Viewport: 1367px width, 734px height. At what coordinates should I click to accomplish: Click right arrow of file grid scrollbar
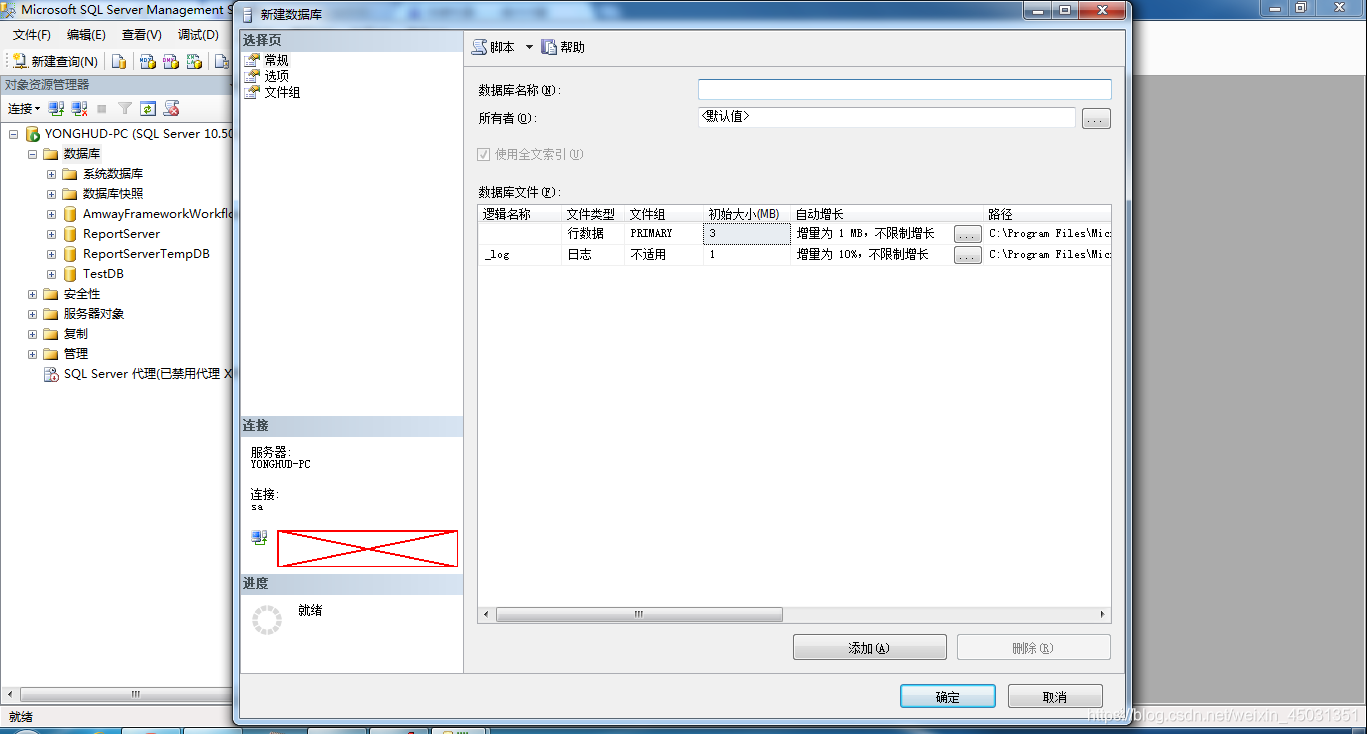(x=1103, y=615)
